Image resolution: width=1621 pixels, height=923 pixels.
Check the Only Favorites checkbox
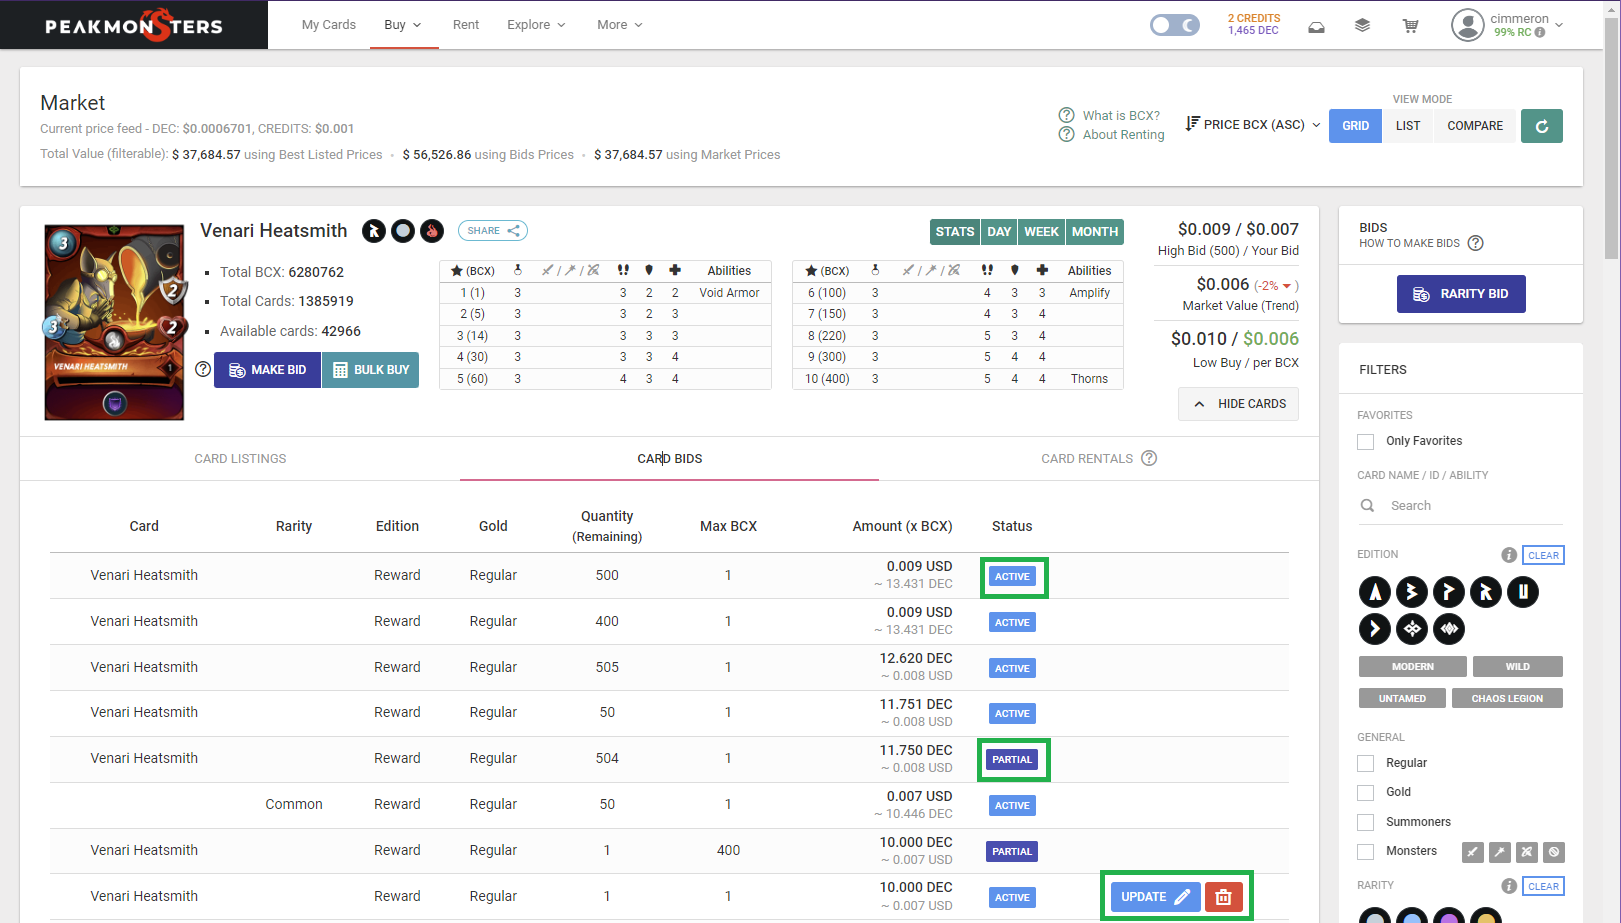click(x=1365, y=441)
